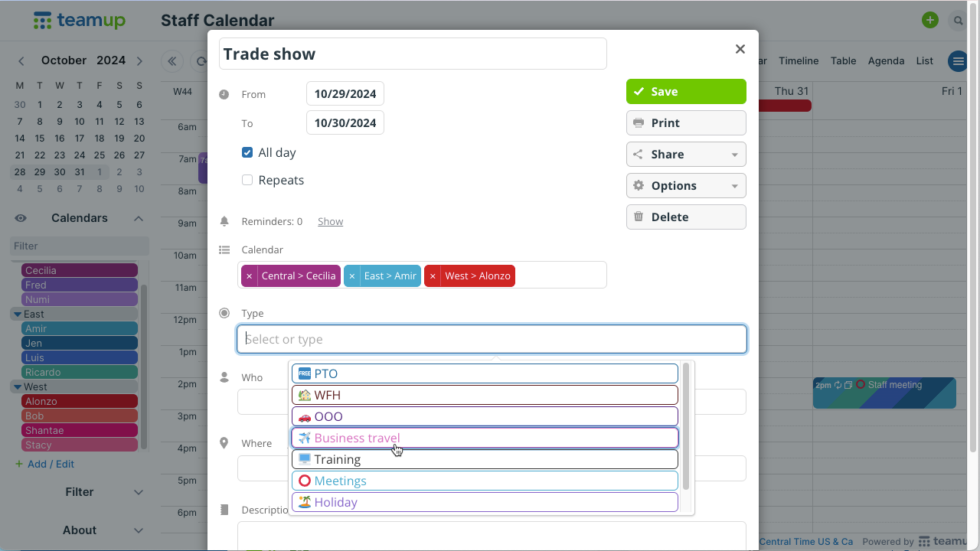
Task: Uncheck the All day checkbox
Action: tap(247, 153)
